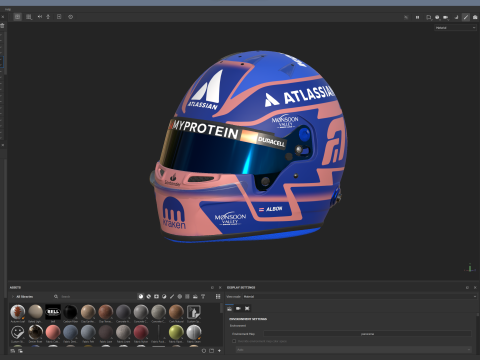Expand the All libraries tree

13,296
